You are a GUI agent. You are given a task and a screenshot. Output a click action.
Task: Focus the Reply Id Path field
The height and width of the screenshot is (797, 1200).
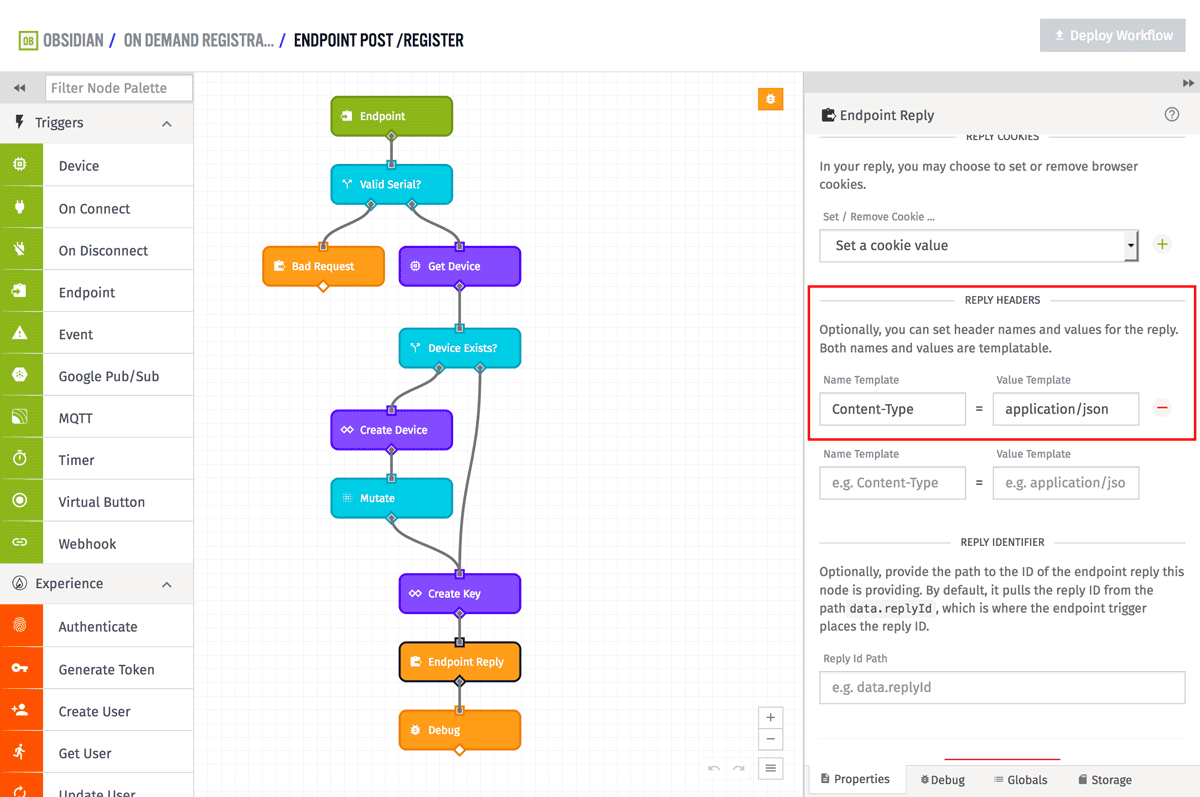[x=1001, y=688]
